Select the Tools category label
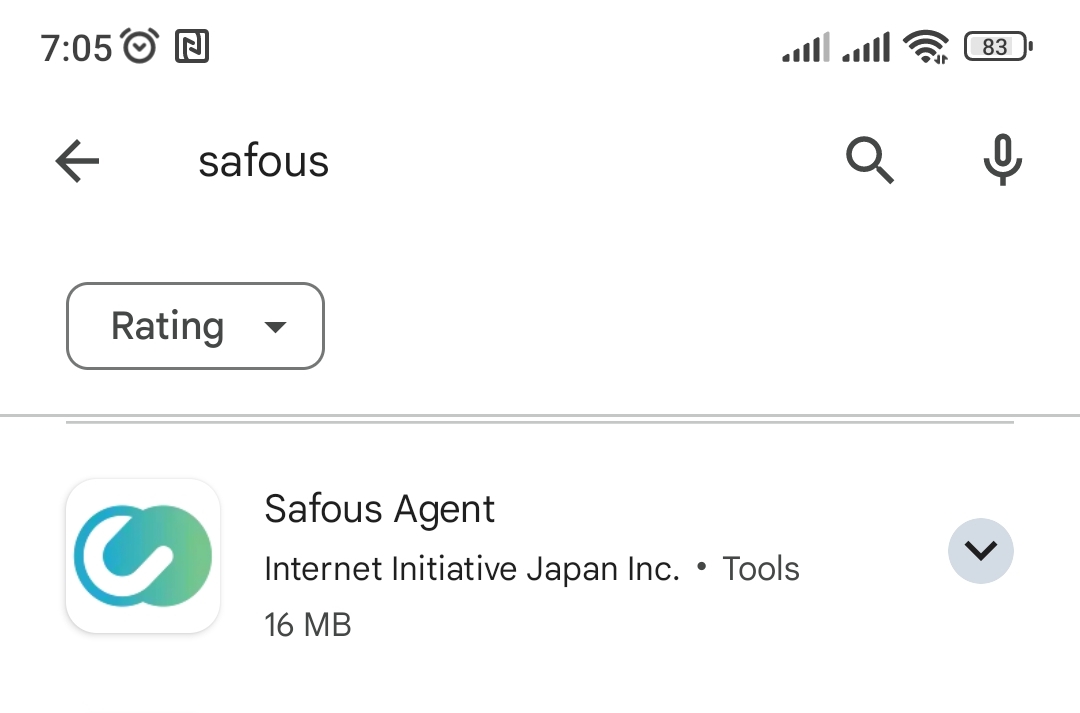The image size is (1080, 713). point(761,569)
